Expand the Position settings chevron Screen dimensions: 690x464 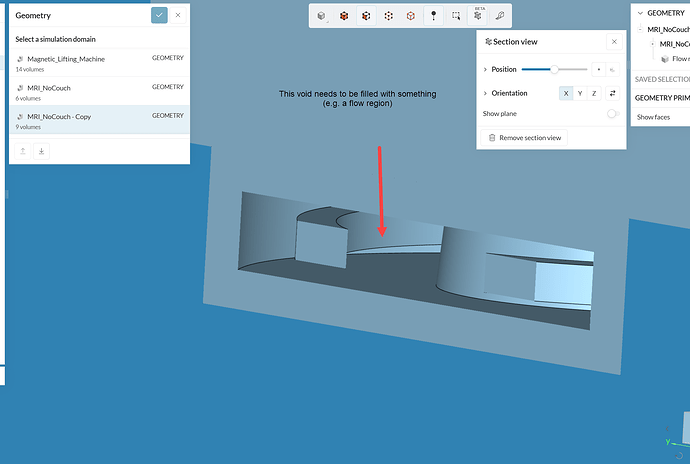coord(485,70)
